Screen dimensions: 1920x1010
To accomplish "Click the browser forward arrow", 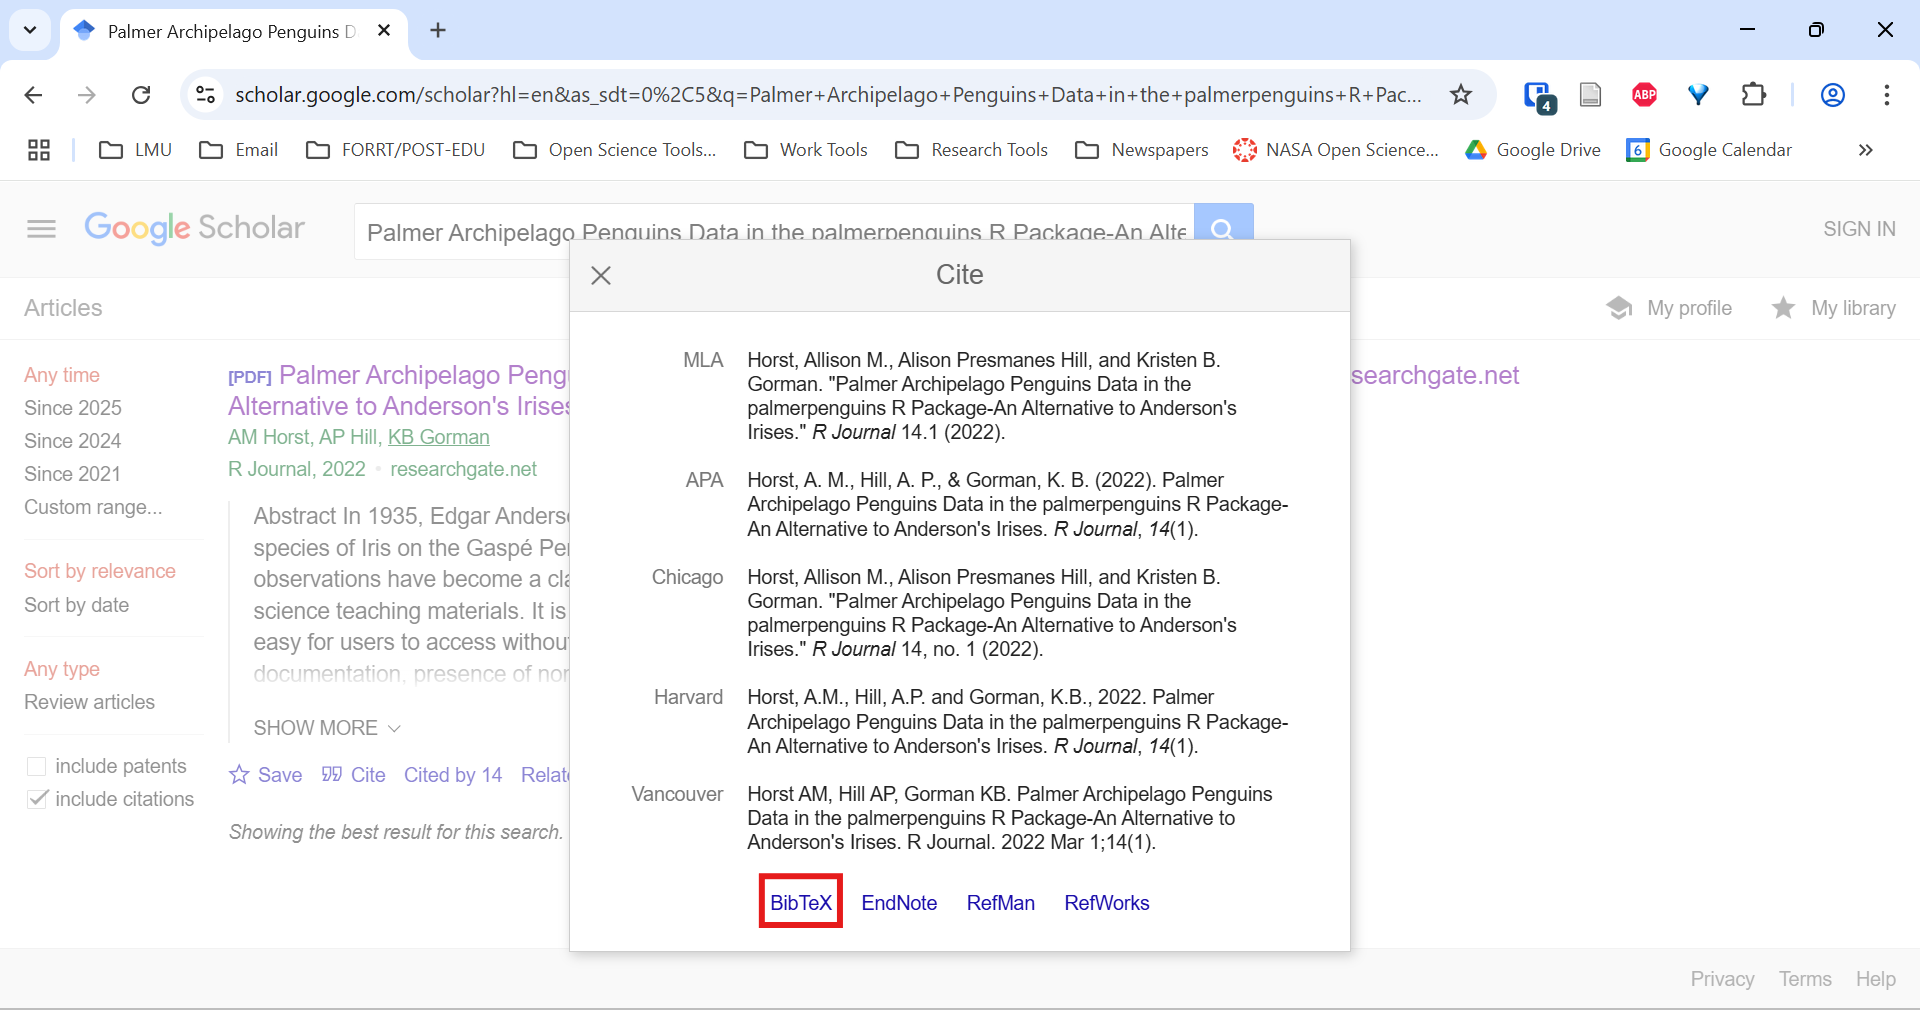I will 87,95.
